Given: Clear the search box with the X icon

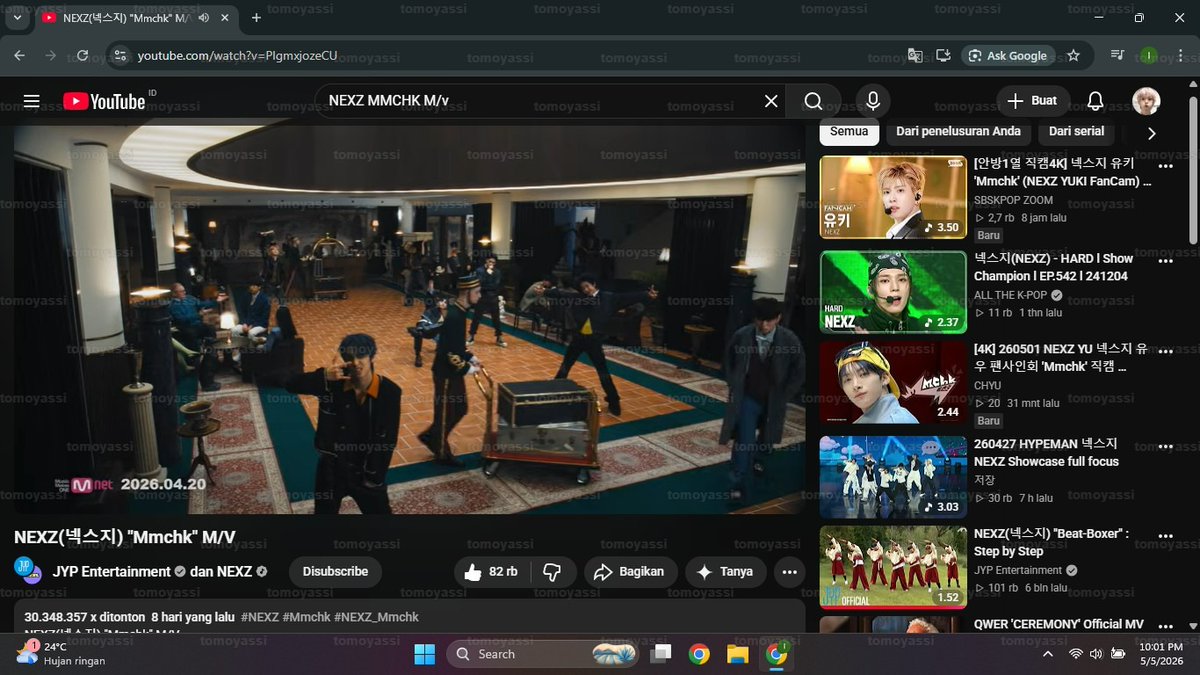Looking at the screenshot, I should (771, 101).
